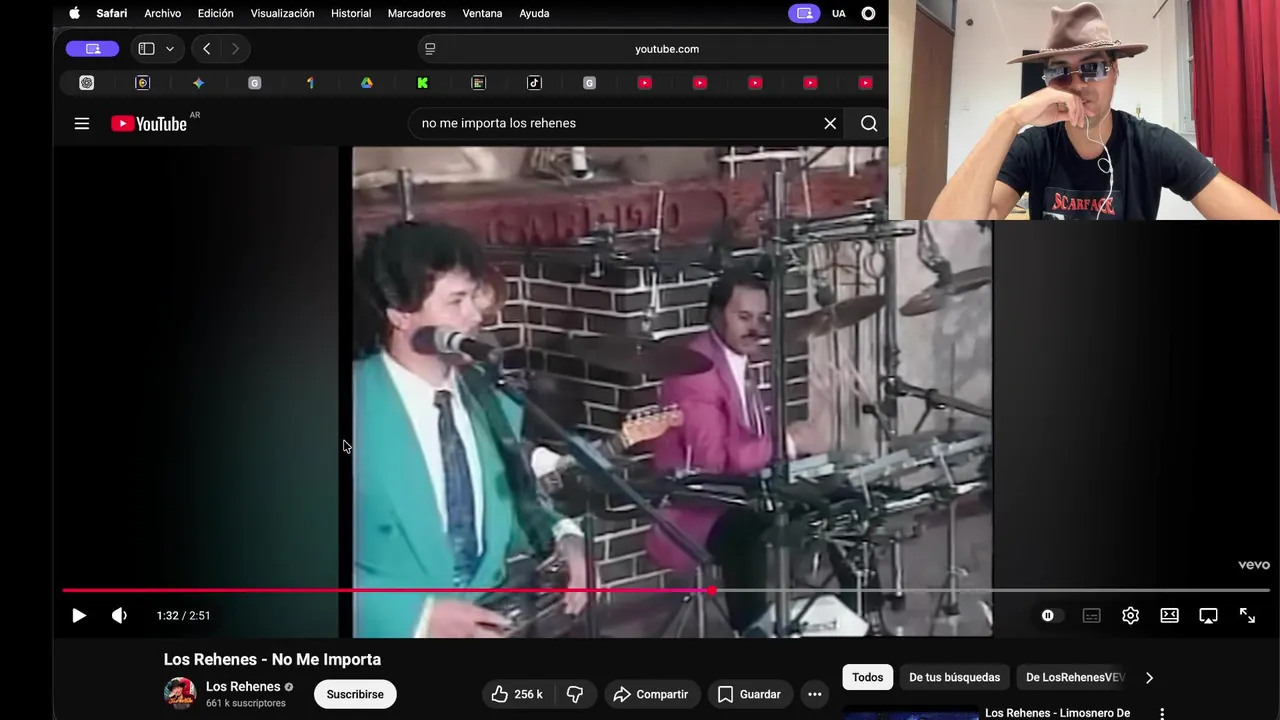Click the AirPlay icon in player
The image size is (1280, 720).
[x=1208, y=615]
